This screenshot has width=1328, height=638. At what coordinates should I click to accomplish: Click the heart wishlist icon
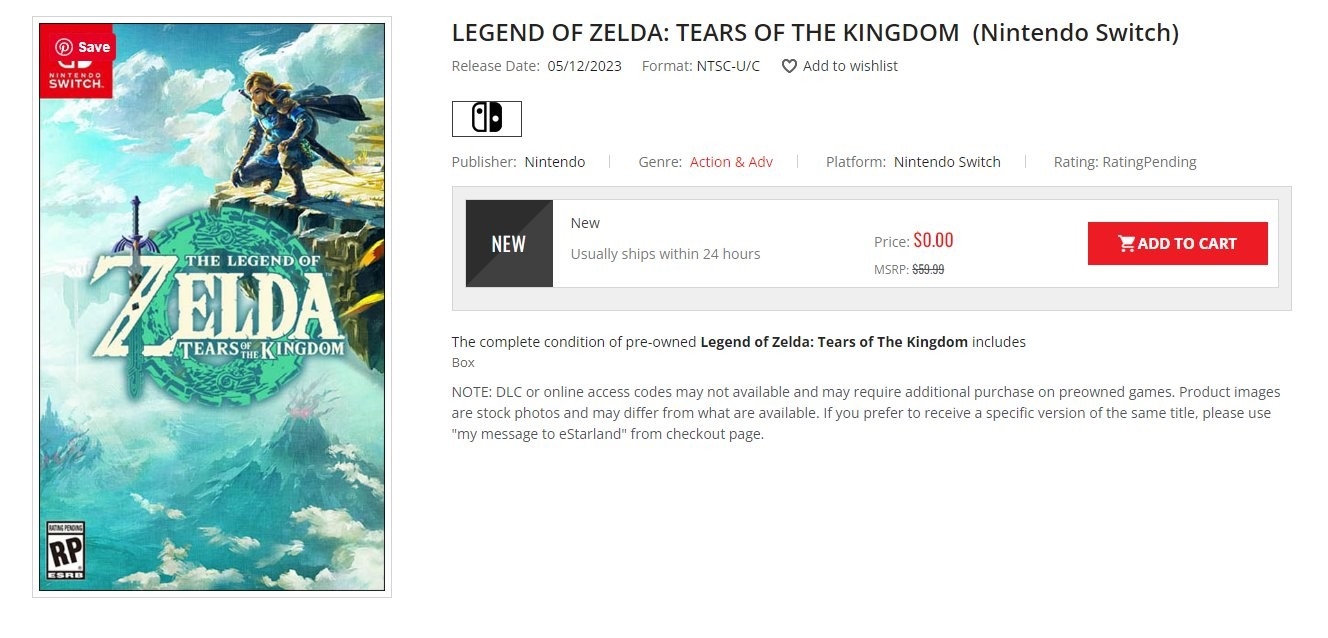[x=789, y=66]
